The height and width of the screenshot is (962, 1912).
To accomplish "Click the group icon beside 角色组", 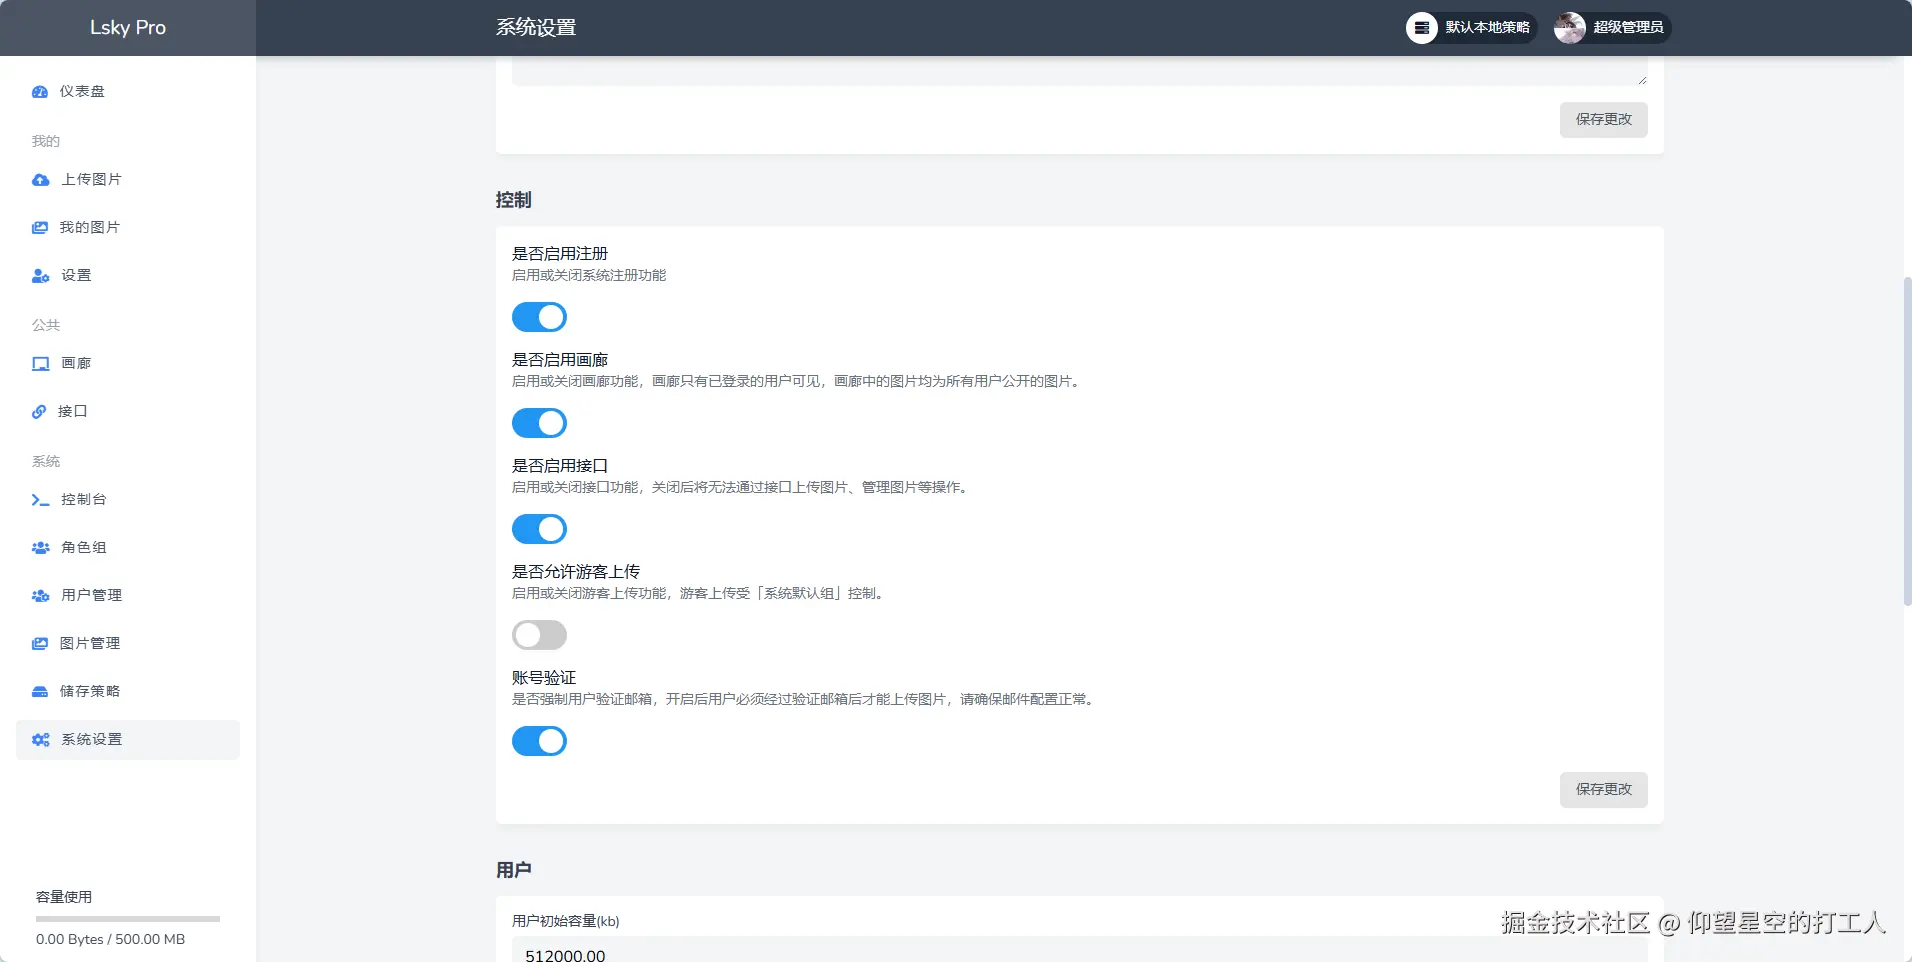I will pos(40,548).
